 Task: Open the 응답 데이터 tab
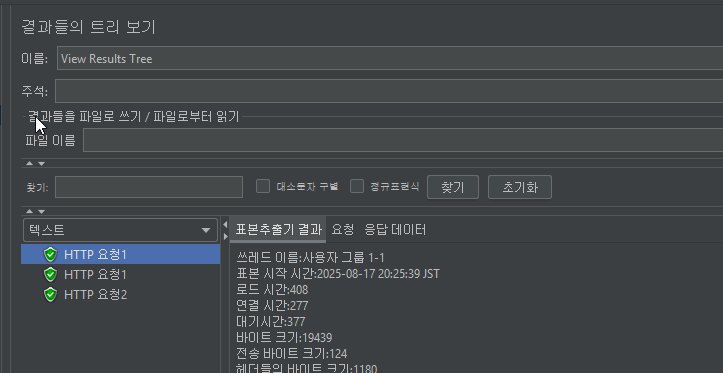point(395,230)
